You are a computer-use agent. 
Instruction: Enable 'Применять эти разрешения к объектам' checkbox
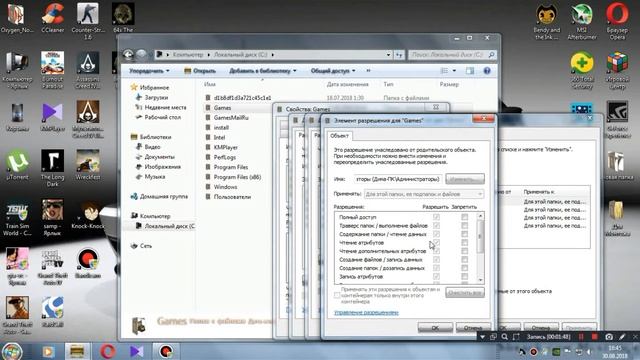coord(337,295)
